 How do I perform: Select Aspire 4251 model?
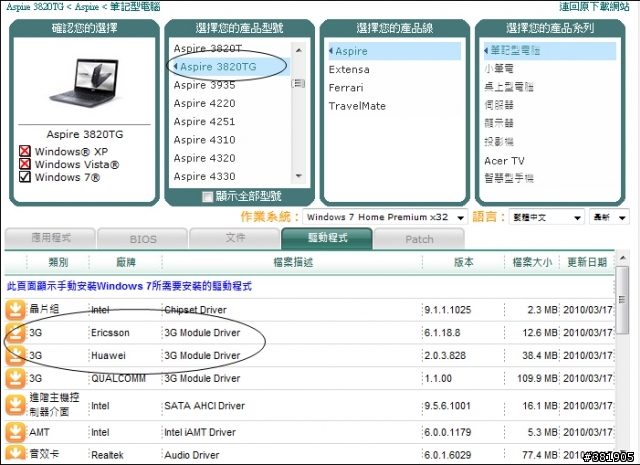[x=204, y=122]
